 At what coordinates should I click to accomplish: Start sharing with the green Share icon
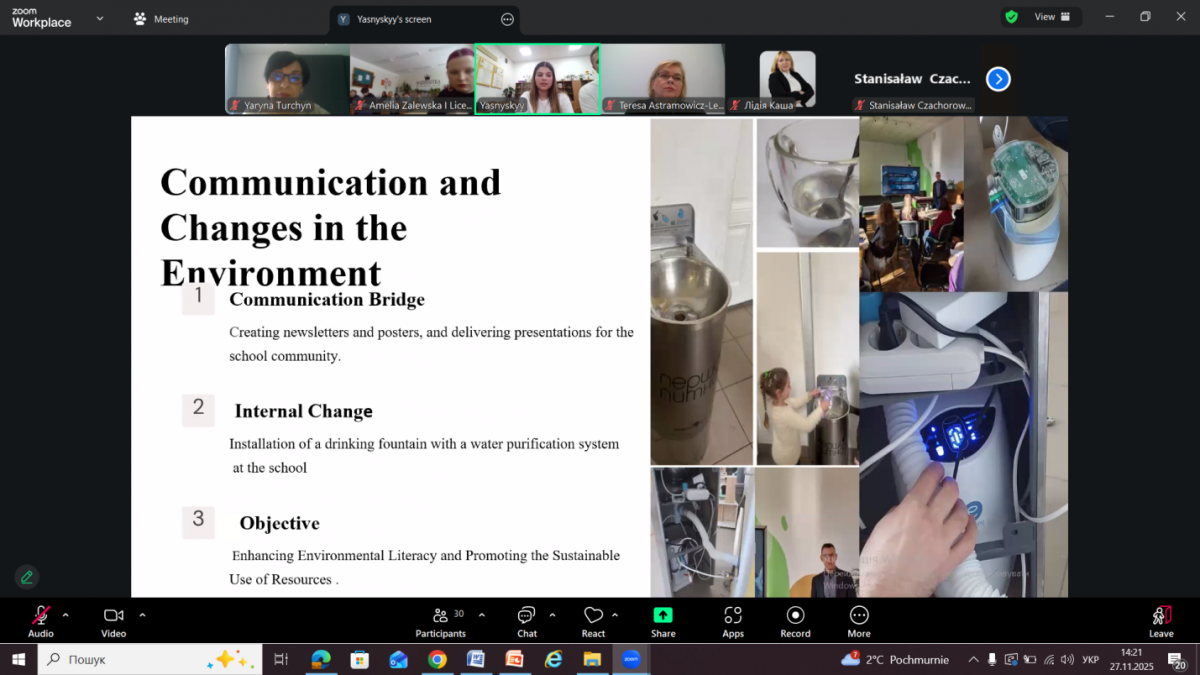pyautogui.click(x=663, y=616)
